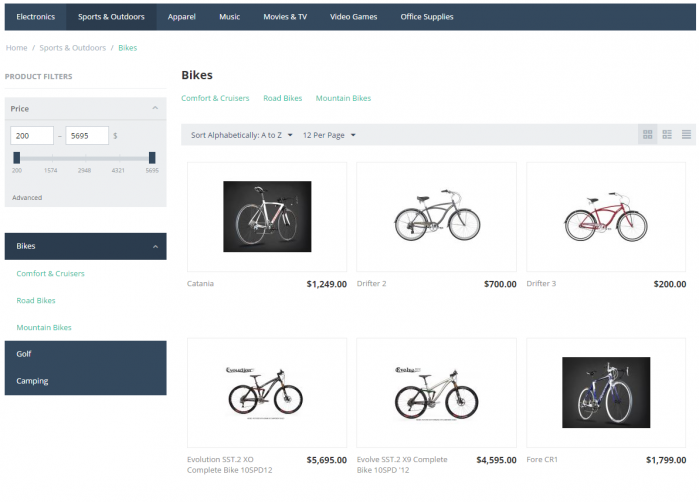Click the $1,249.00 price
This screenshot has height=502, width=700.
tap(327, 284)
